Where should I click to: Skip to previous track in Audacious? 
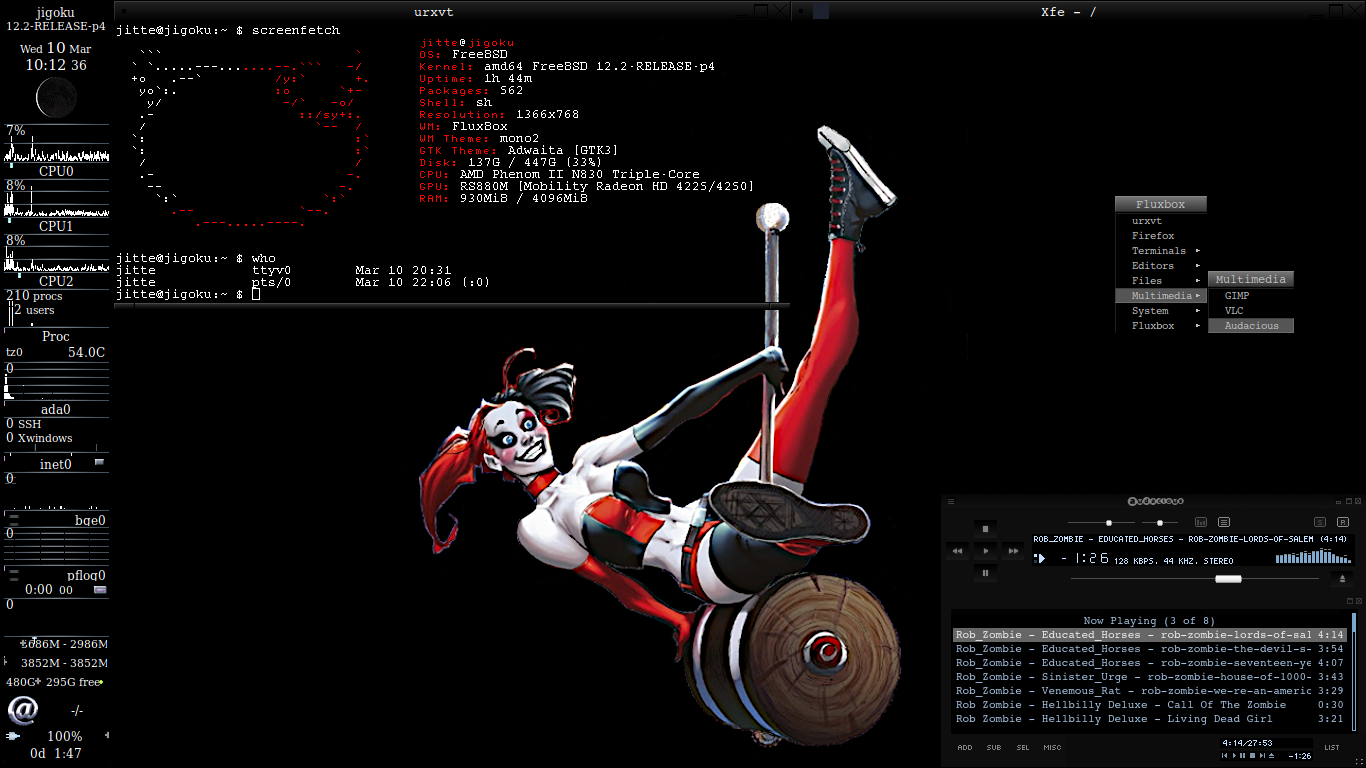[957, 551]
